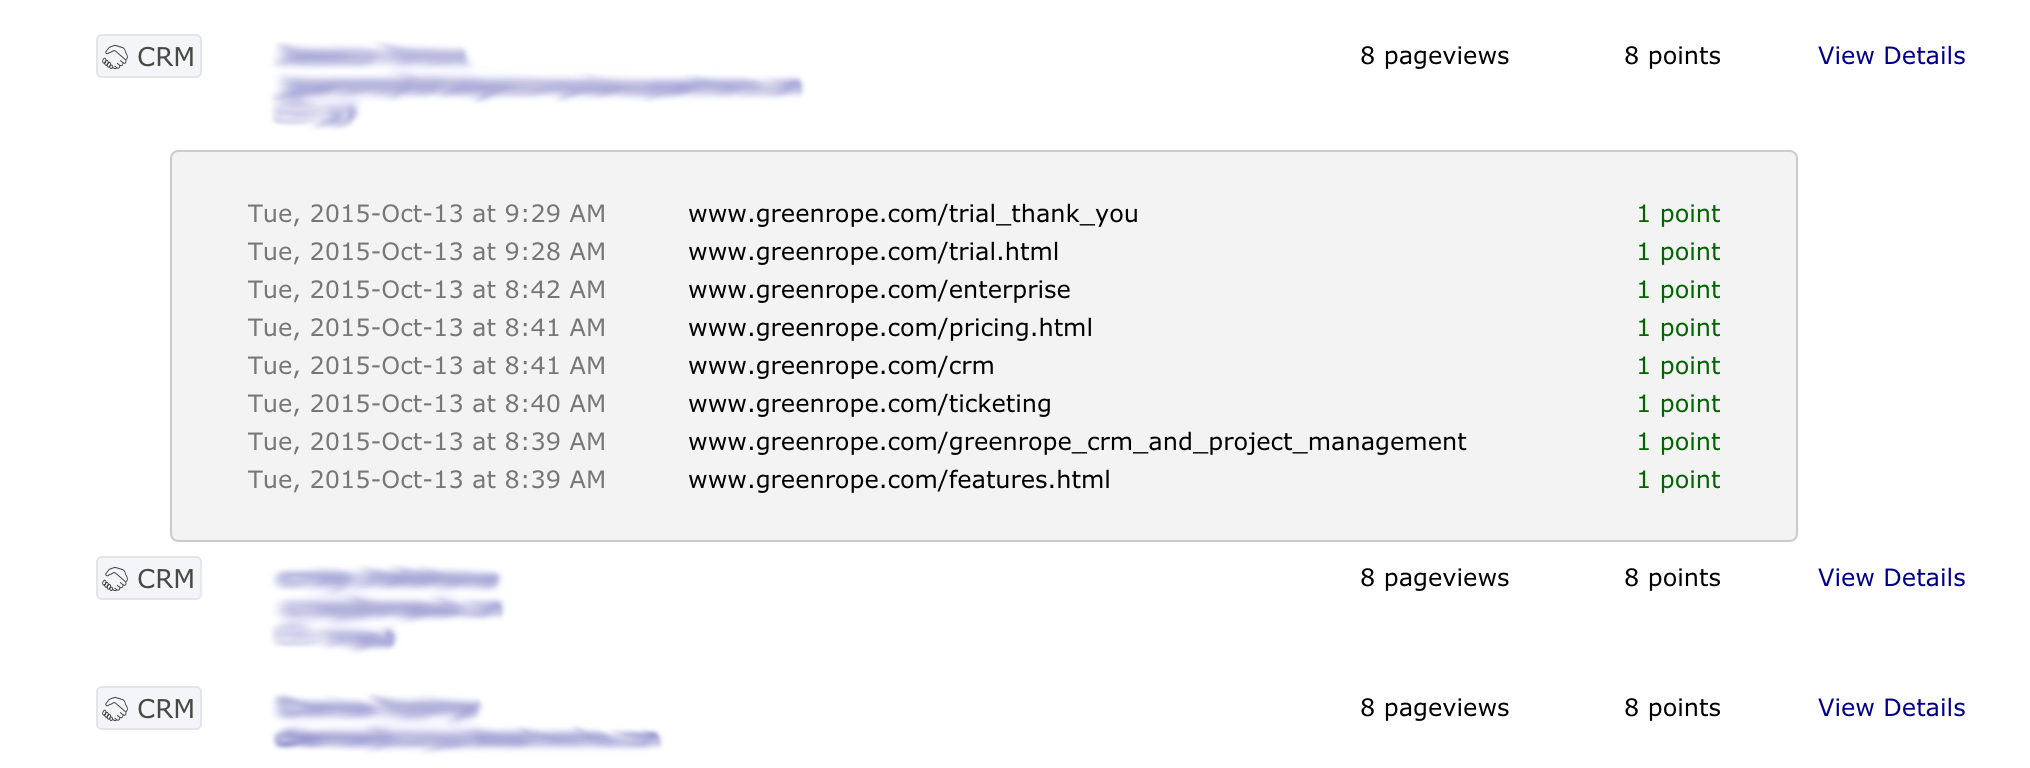
Task: Select the trial_thank_you page URL
Action: [913, 214]
